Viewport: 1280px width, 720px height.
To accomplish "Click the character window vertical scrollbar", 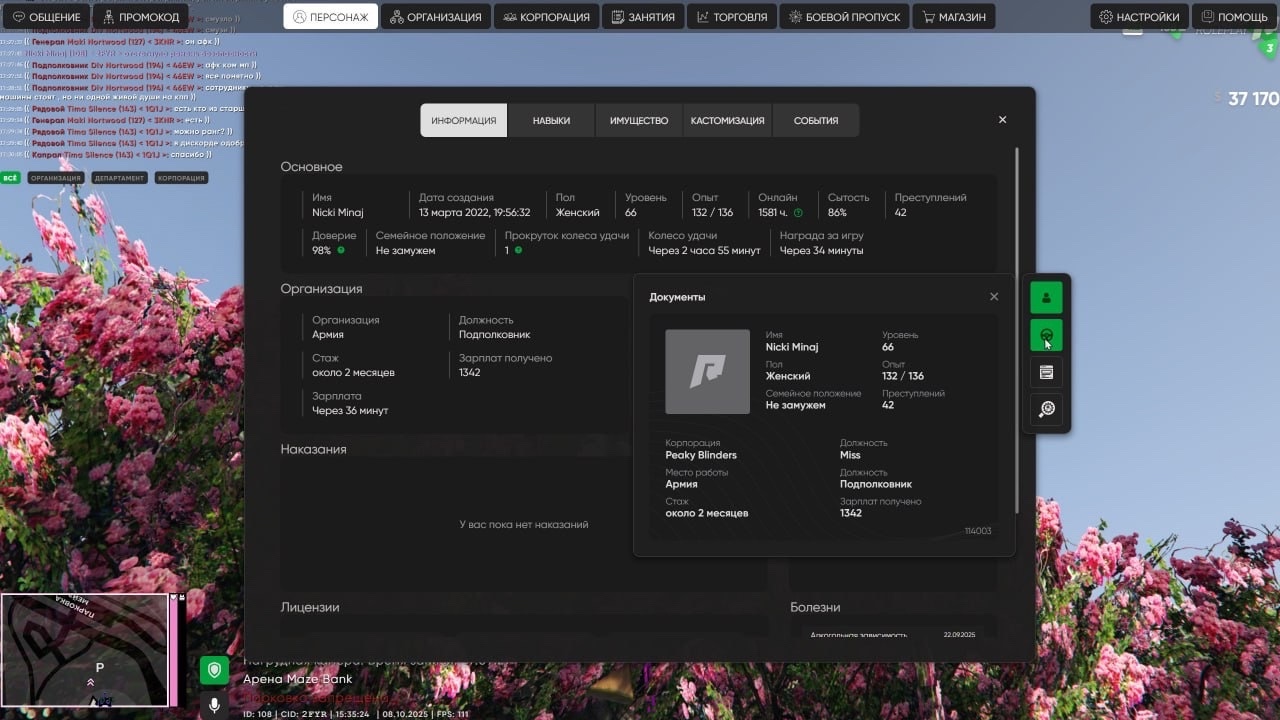I will pos(1017,330).
